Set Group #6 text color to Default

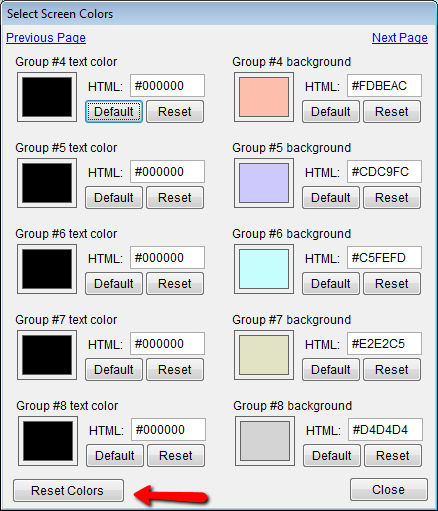click(x=114, y=284)
